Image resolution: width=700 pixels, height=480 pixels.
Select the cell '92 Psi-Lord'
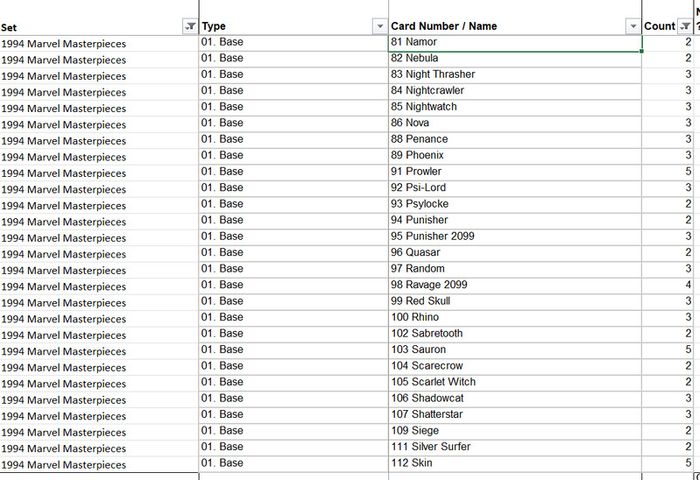(x=515, y=189)
